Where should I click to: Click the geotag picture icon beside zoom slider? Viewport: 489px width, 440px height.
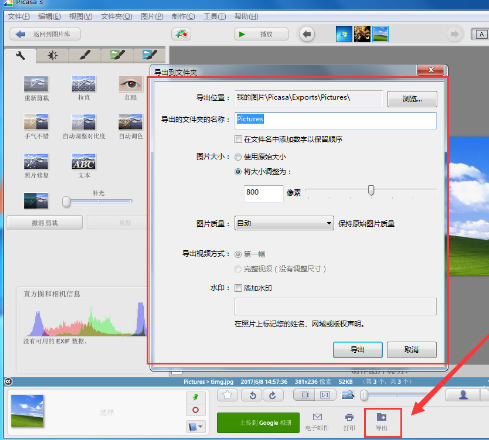point(348,395)
